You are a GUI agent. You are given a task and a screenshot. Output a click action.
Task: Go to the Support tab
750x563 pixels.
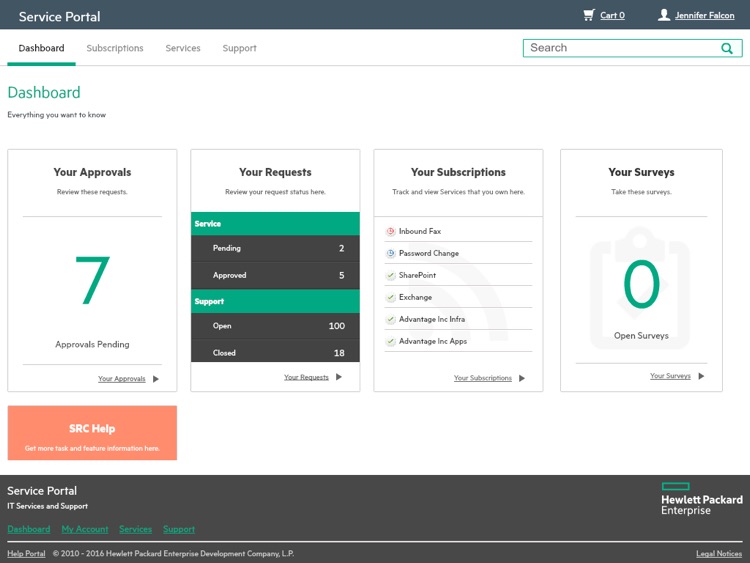239,48
